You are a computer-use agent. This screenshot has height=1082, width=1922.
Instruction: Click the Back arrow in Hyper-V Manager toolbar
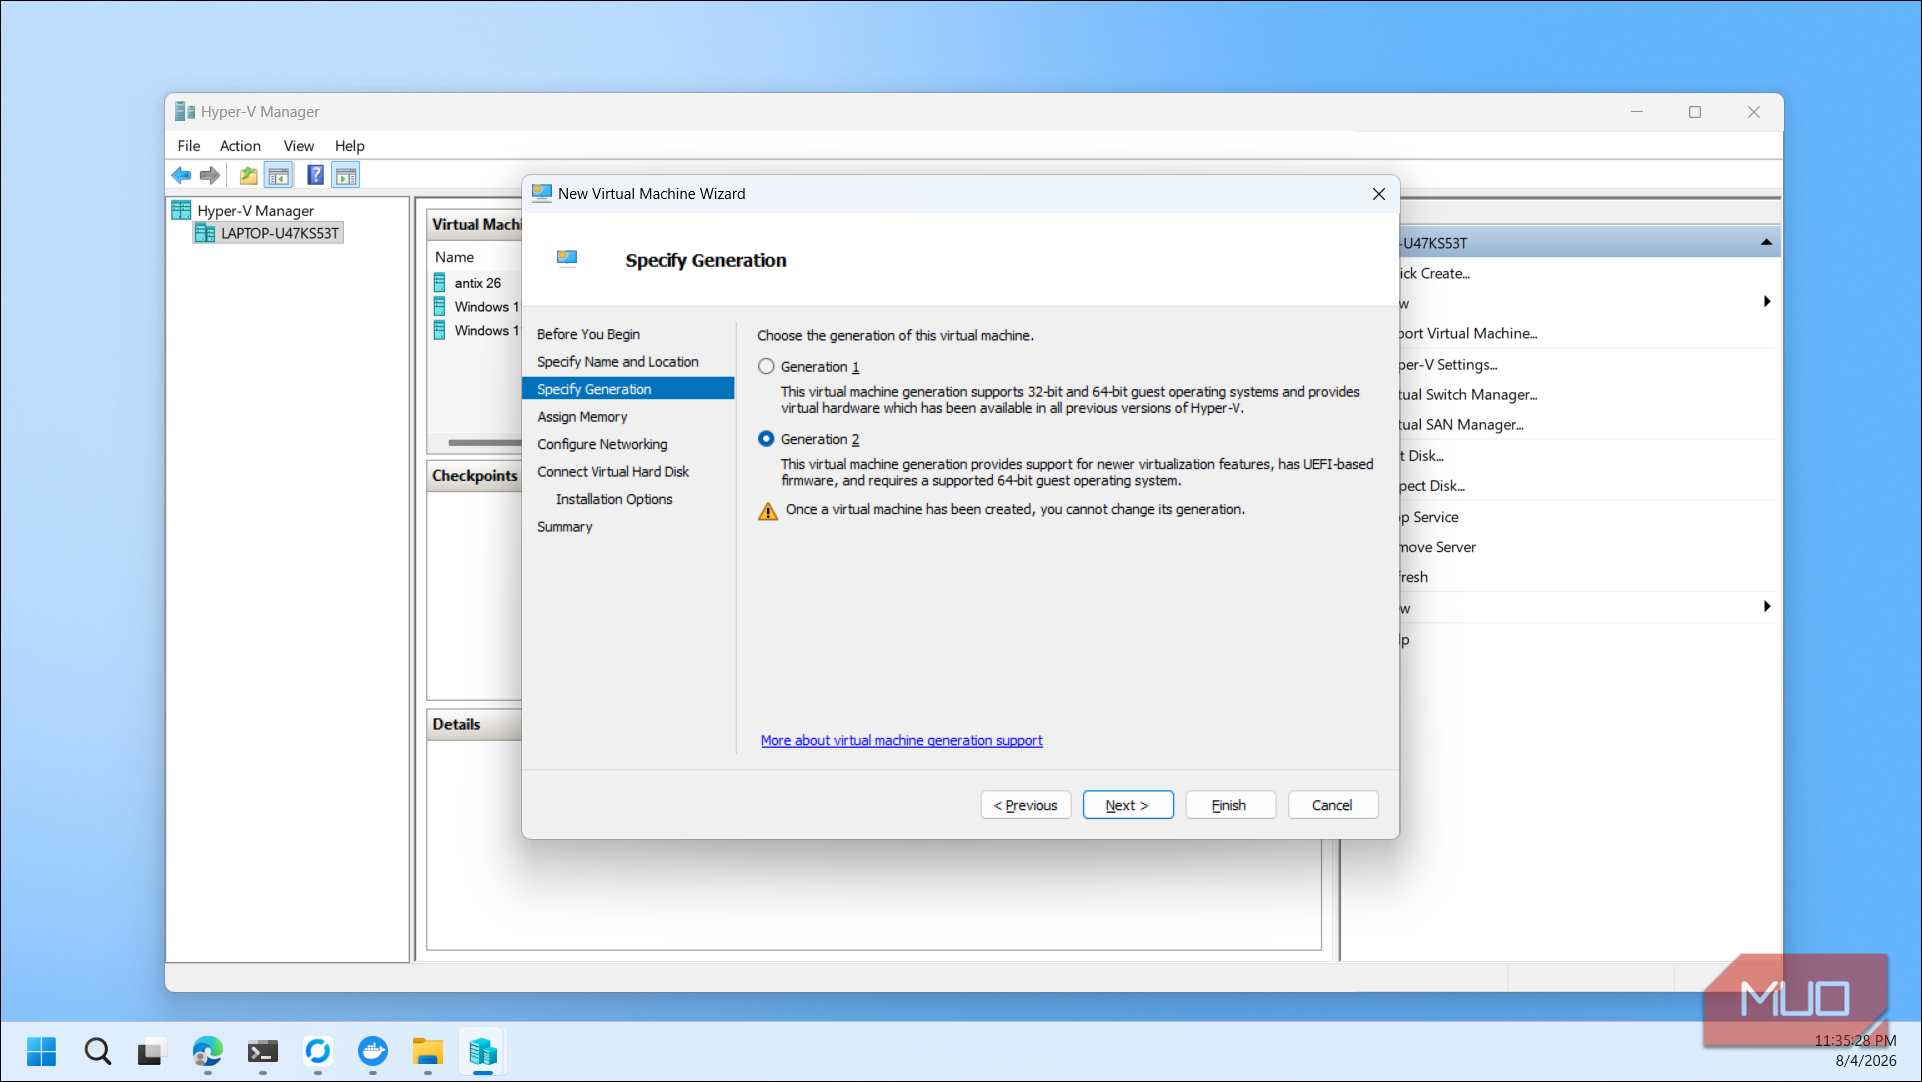181,176
